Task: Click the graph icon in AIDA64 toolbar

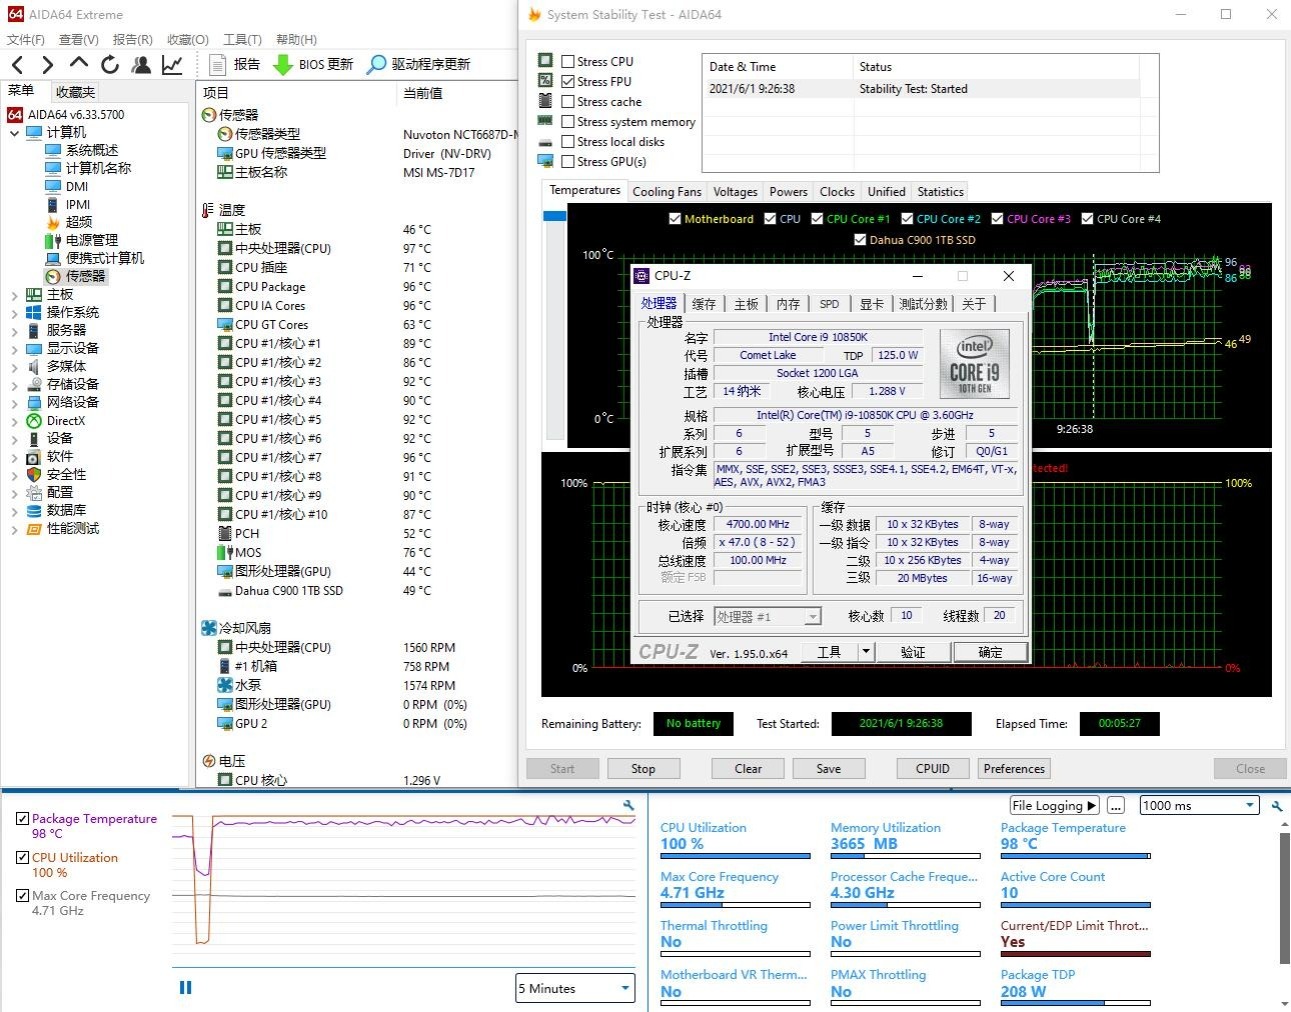Action: tap(172, 65)
